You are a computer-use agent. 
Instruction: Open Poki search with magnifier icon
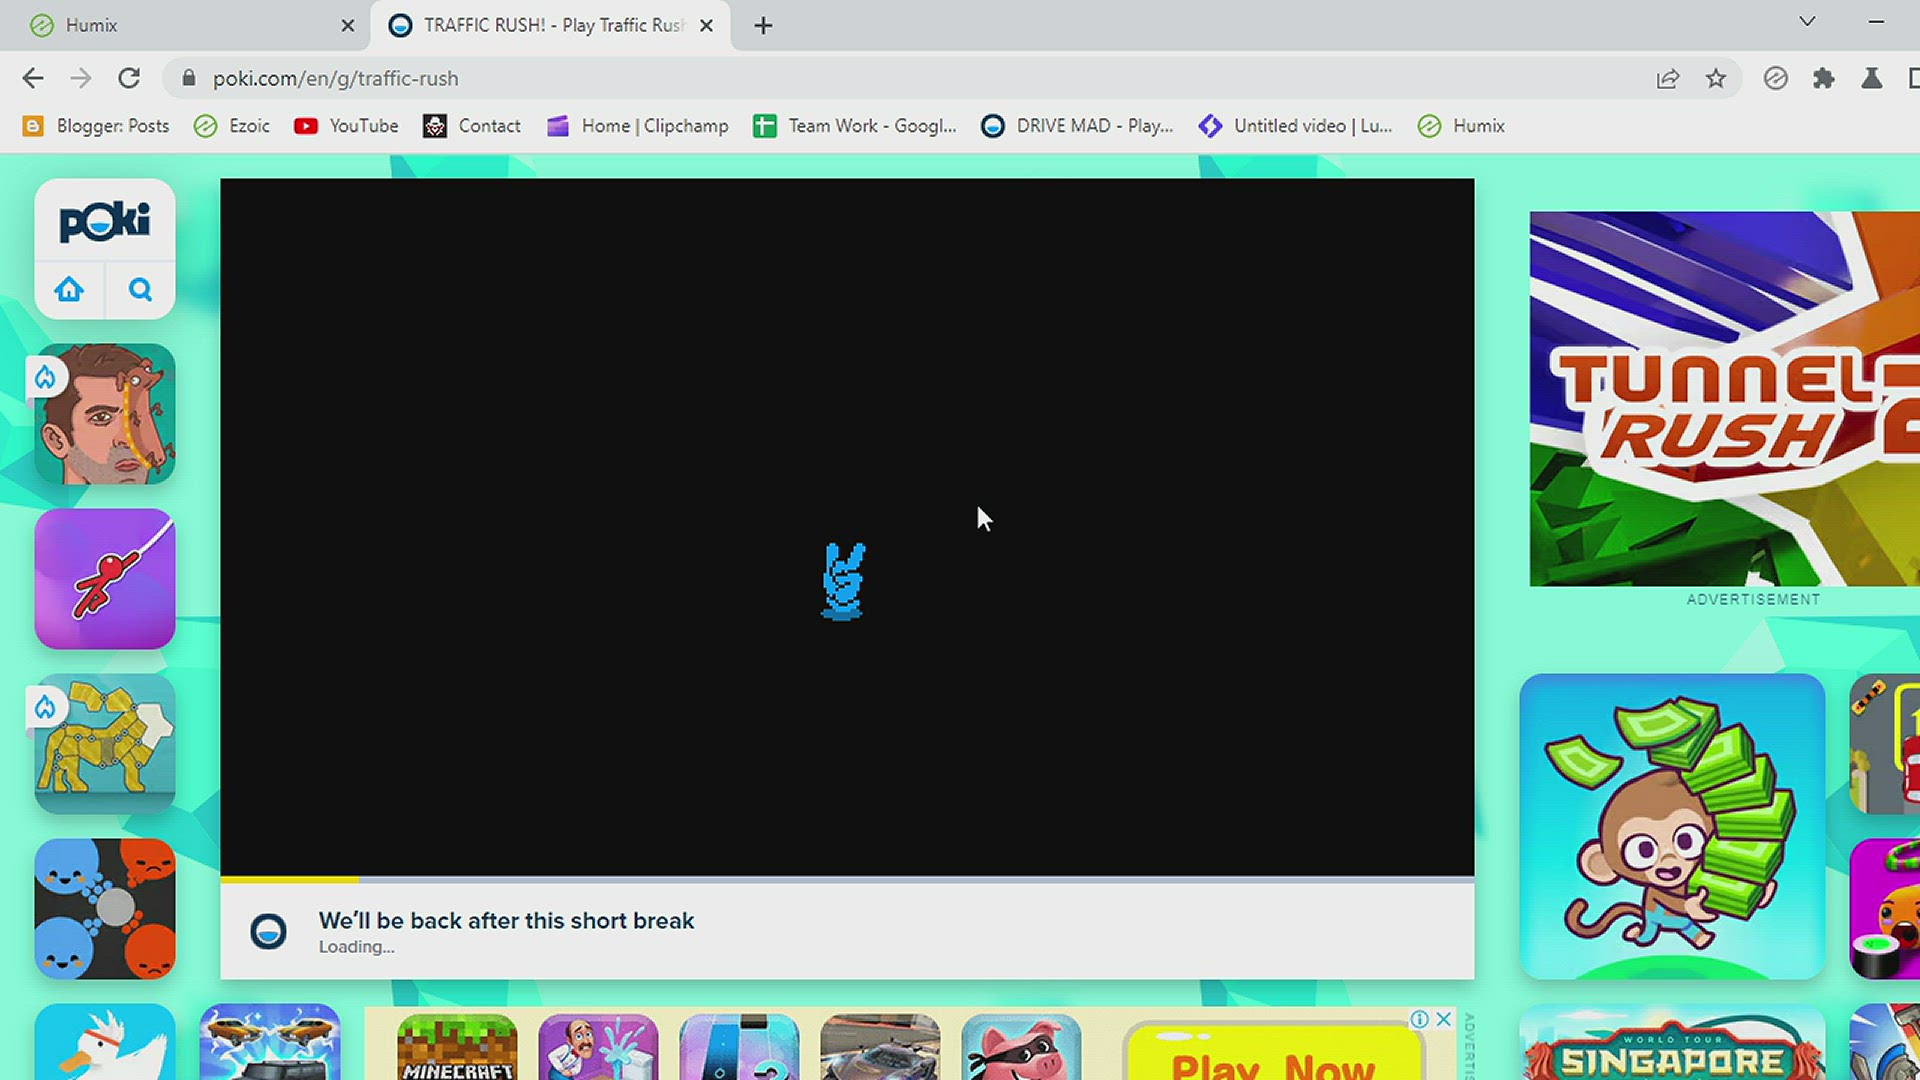point(140,290)
